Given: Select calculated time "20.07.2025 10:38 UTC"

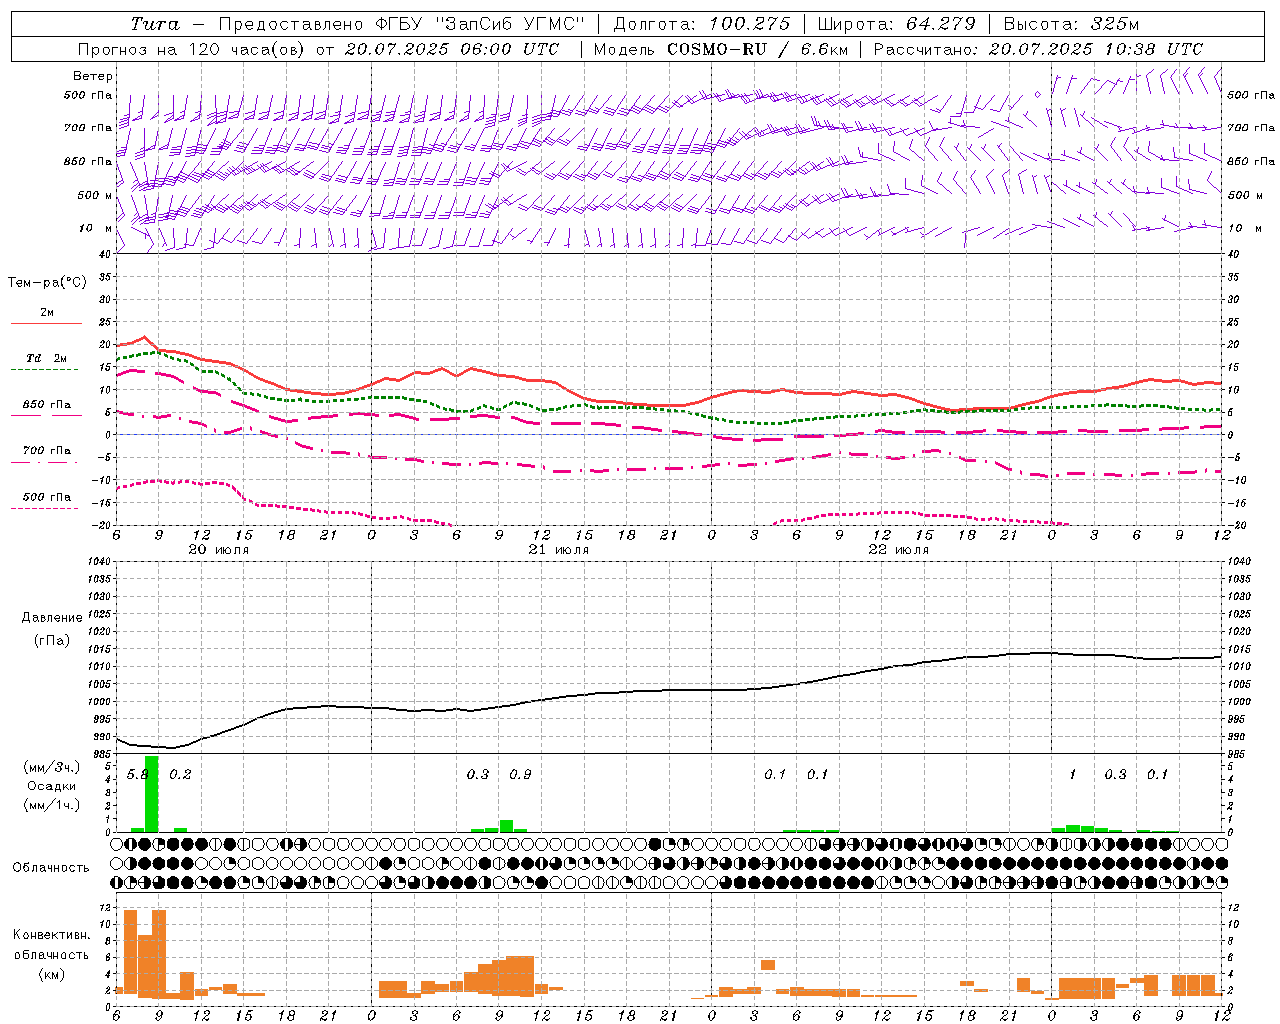Looking at the screenshot, I should pos(1096,49).
